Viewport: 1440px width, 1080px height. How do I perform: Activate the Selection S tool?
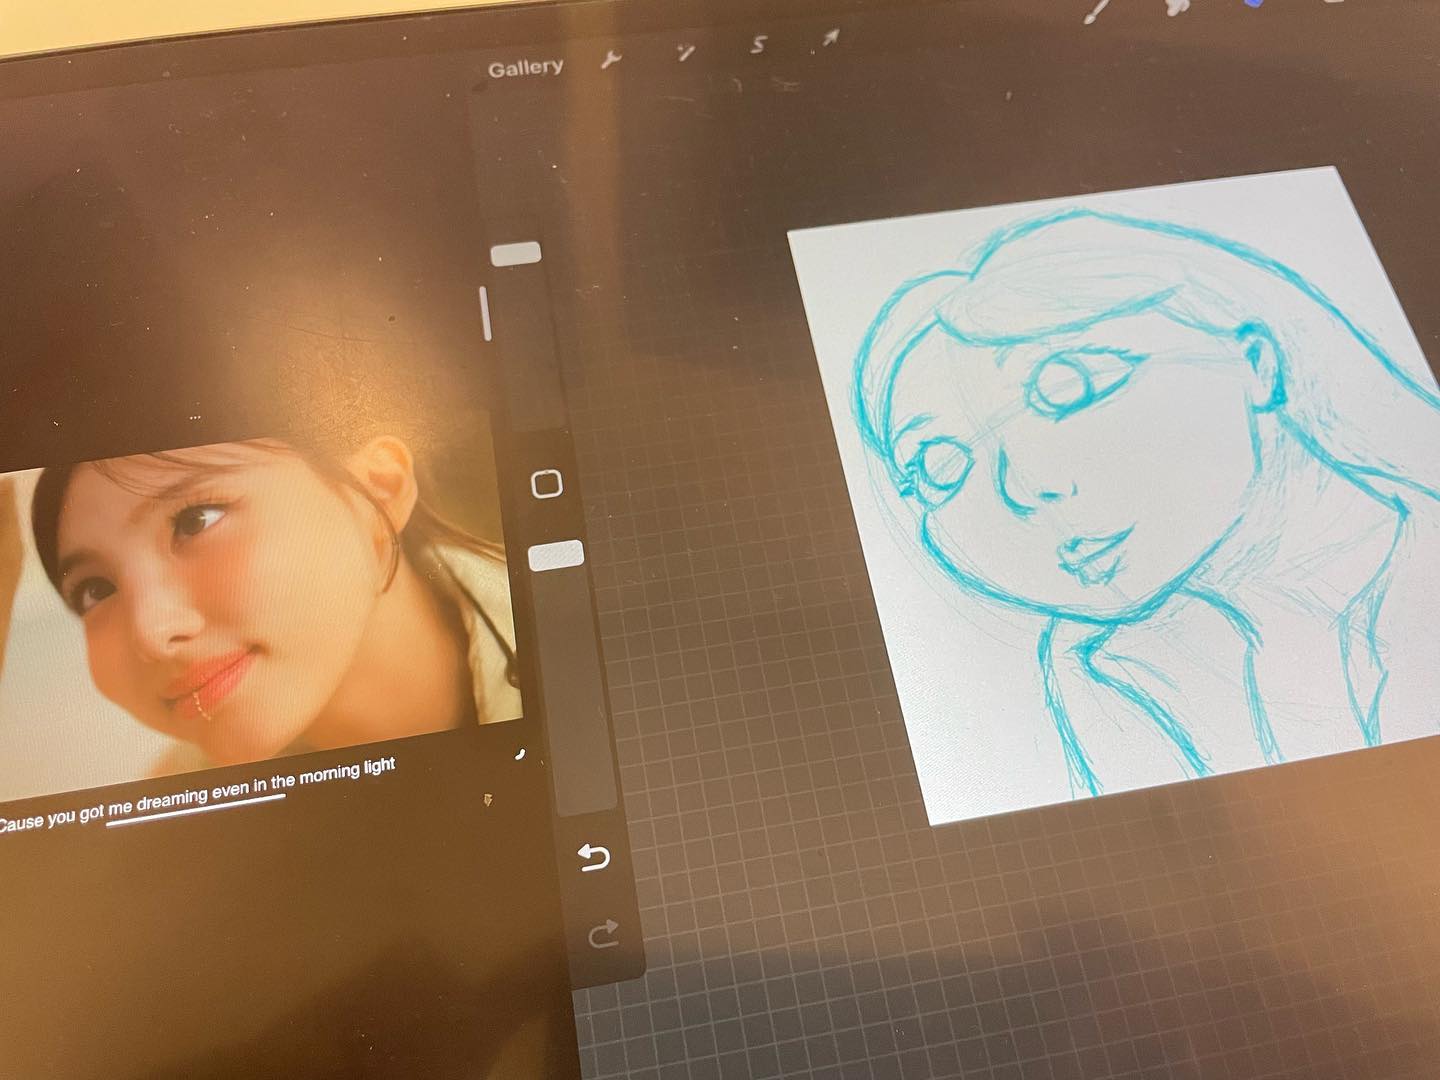759,45
